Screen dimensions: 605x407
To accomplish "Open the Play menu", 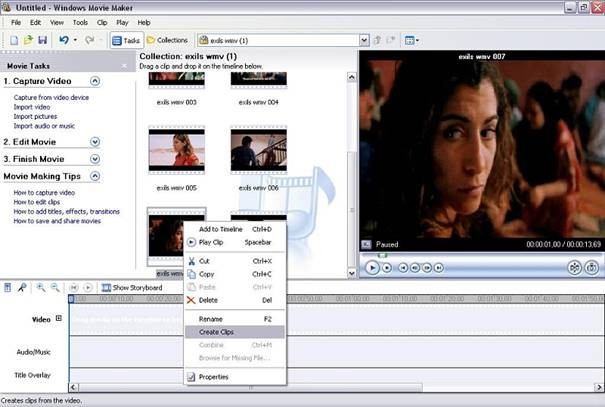I will [122, 22].
